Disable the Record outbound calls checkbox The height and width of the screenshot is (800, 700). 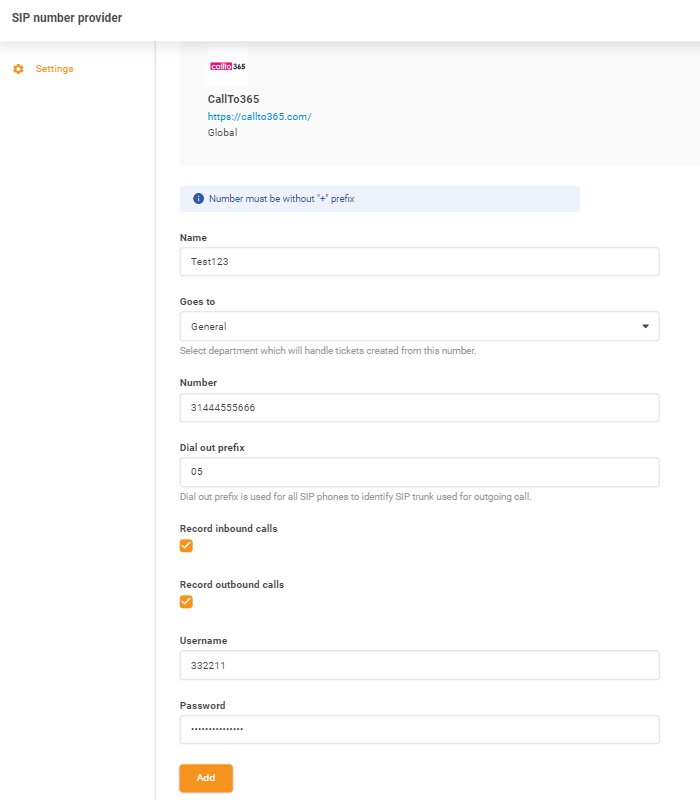[x=186, y=601]
